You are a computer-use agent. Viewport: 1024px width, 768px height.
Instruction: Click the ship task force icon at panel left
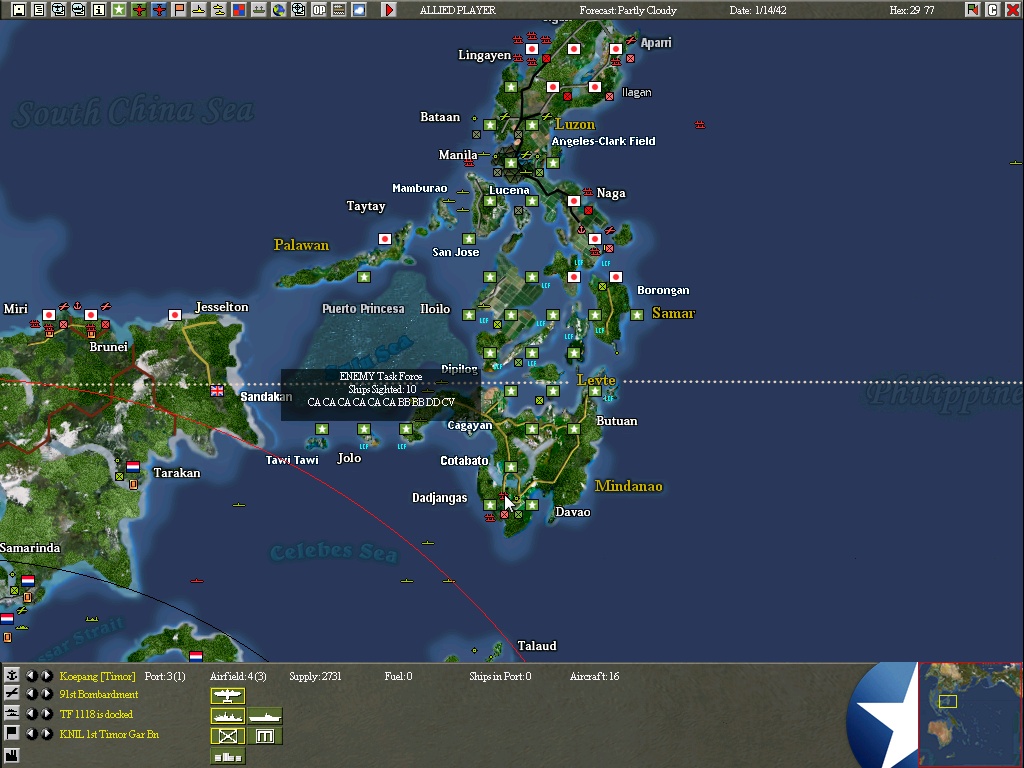[x=12, y=713]
